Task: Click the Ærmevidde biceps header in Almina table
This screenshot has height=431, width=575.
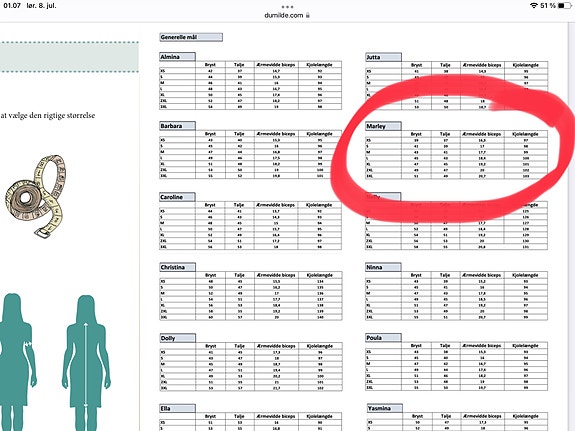Action: (276, 65)
